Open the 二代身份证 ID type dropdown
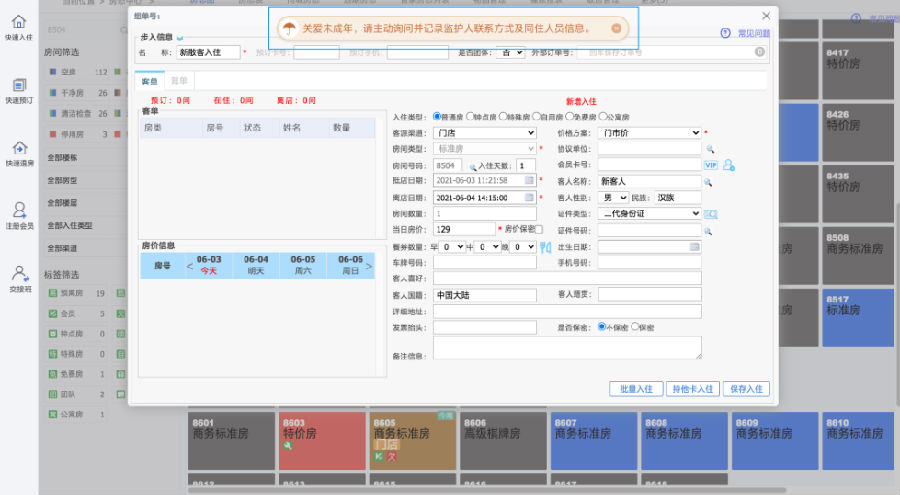The width and height of the screenshot is (900, 495). click(649, 214)
